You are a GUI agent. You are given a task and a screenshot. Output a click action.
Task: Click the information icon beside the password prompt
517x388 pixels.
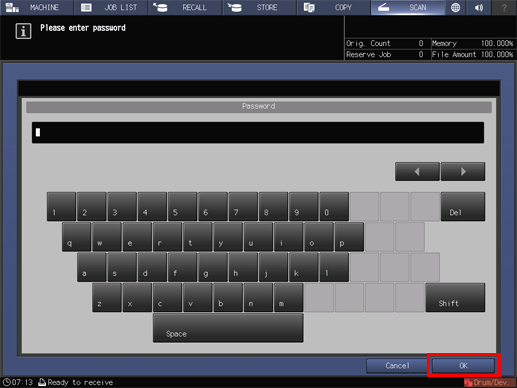tap(23, 31)
